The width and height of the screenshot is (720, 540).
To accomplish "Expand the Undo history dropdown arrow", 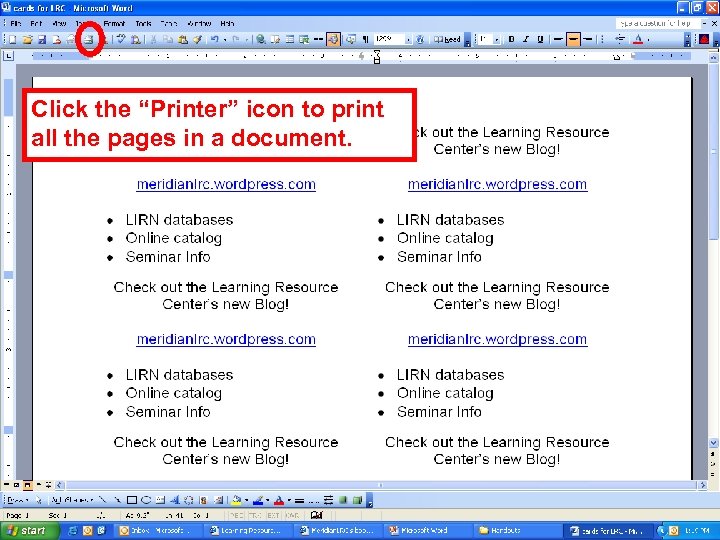I will coord(225,40).
